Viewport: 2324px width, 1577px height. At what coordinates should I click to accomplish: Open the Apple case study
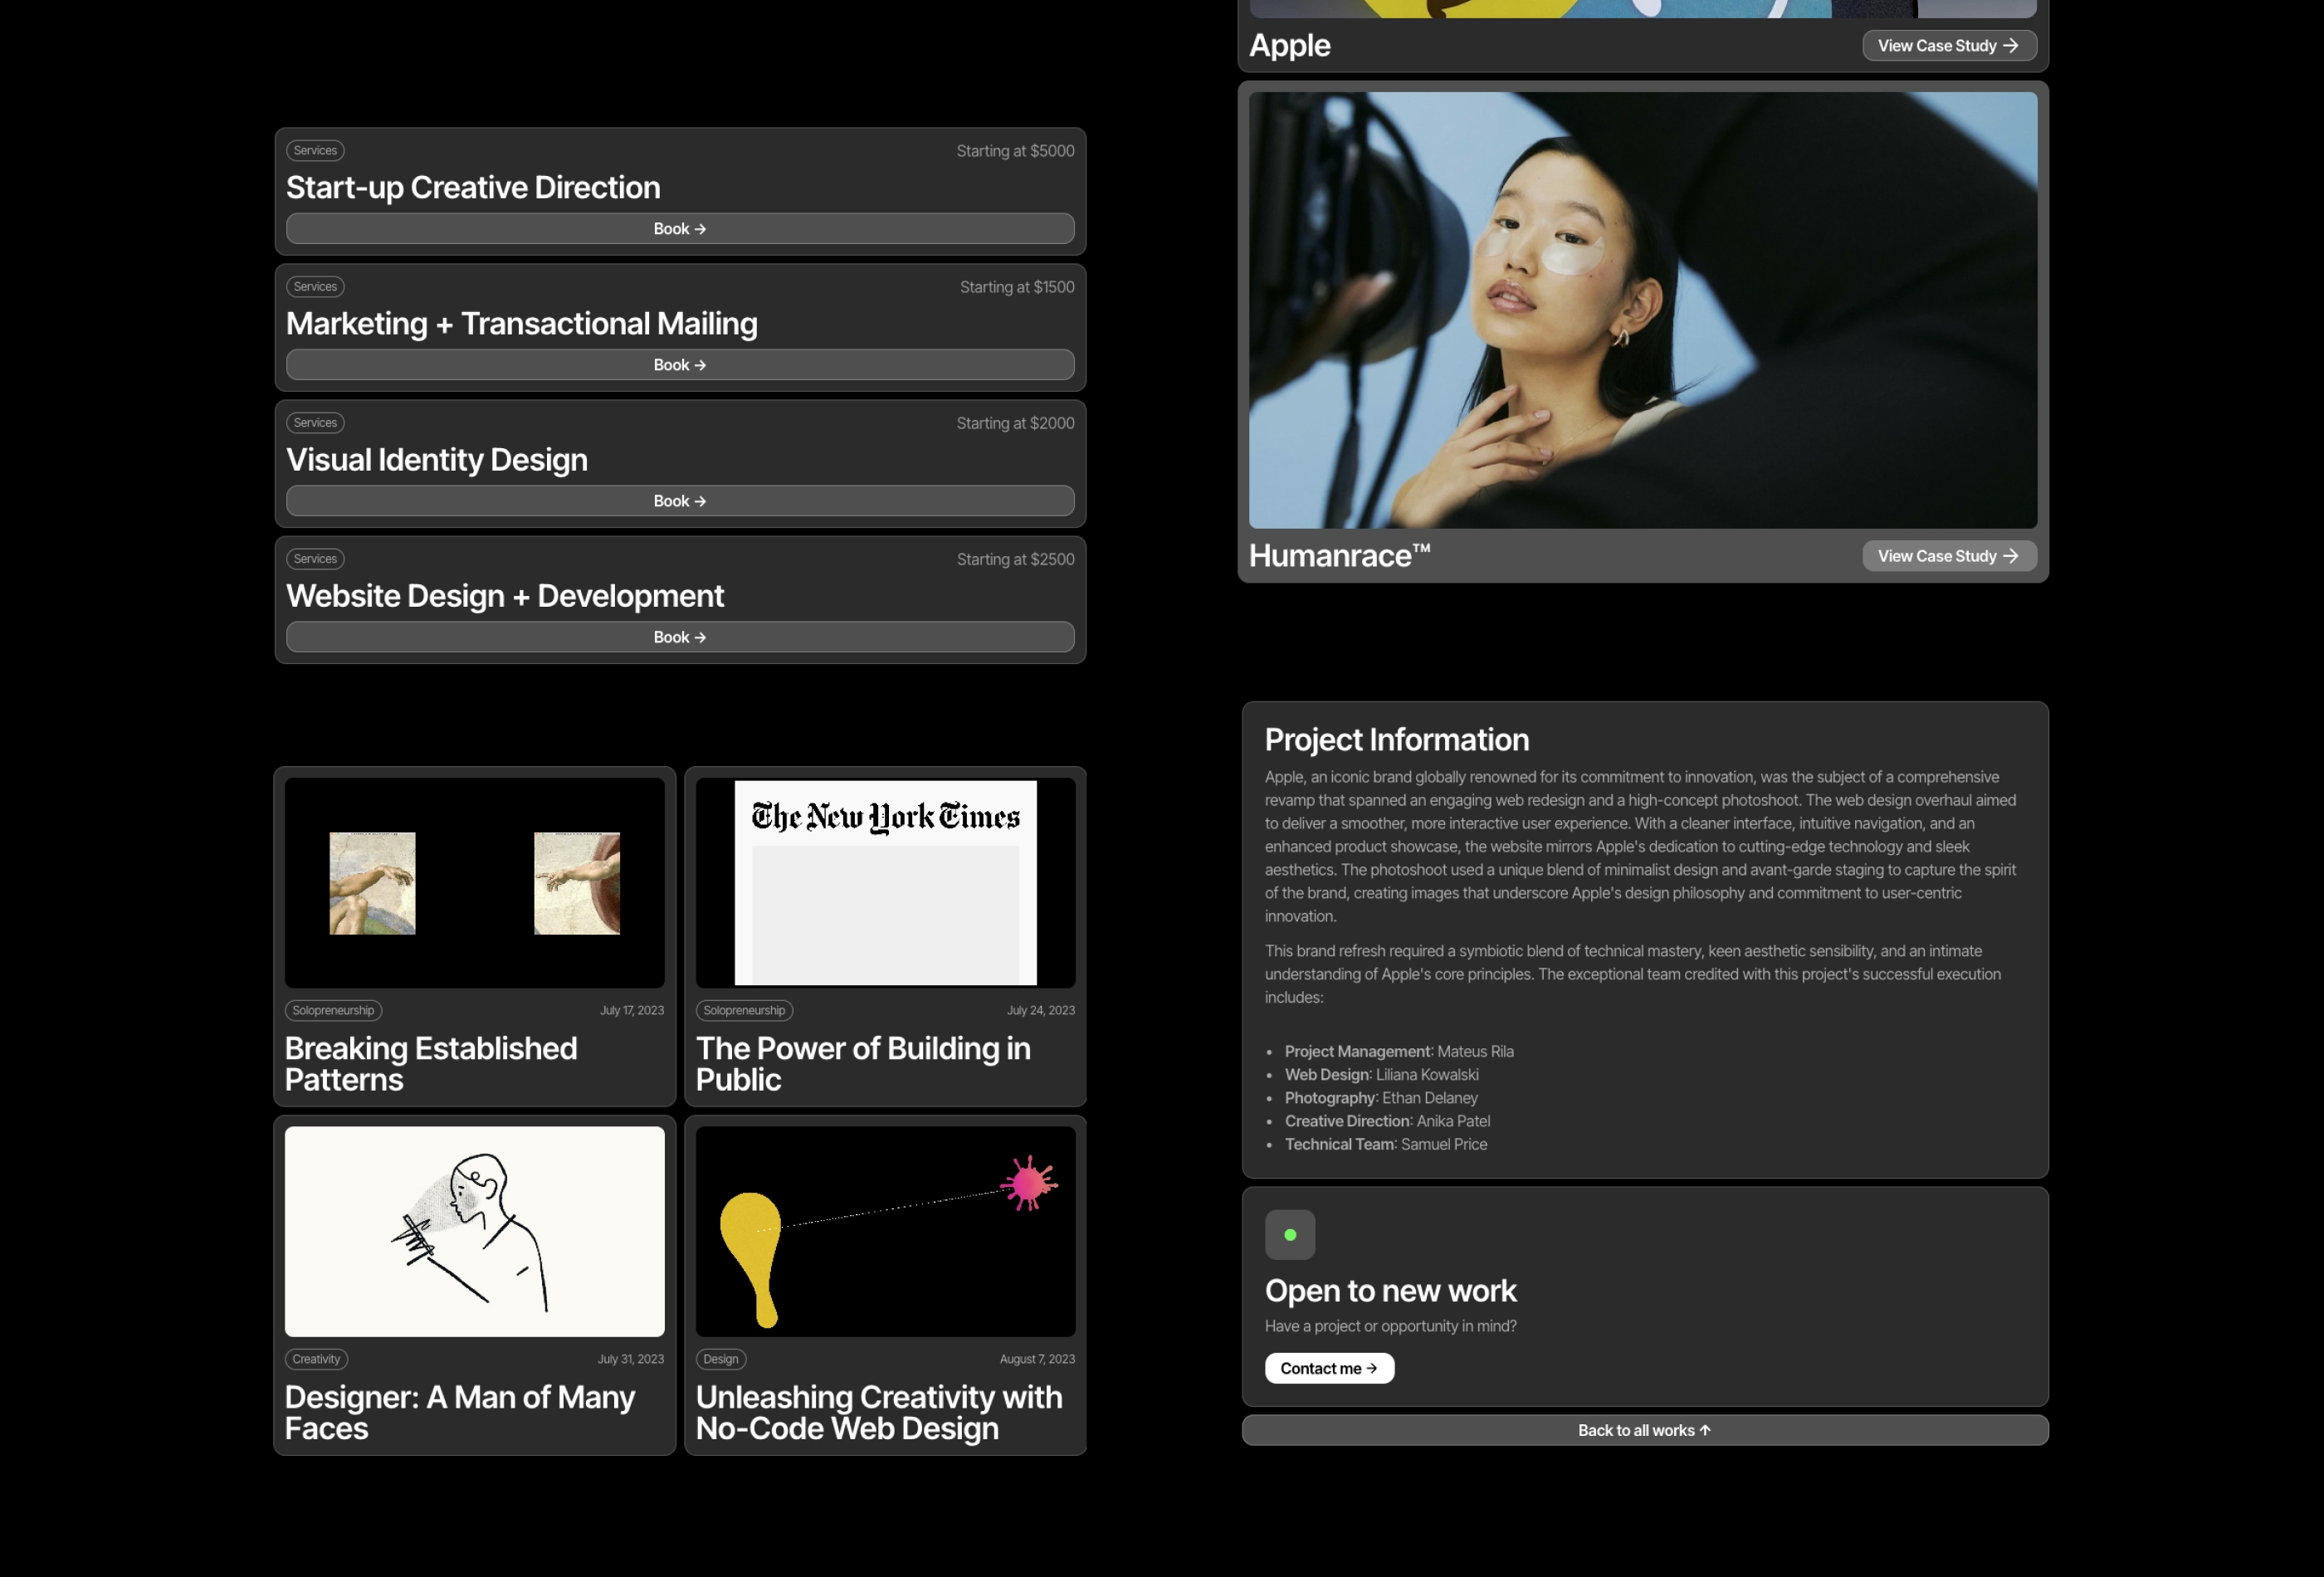tap(1949, 45)
